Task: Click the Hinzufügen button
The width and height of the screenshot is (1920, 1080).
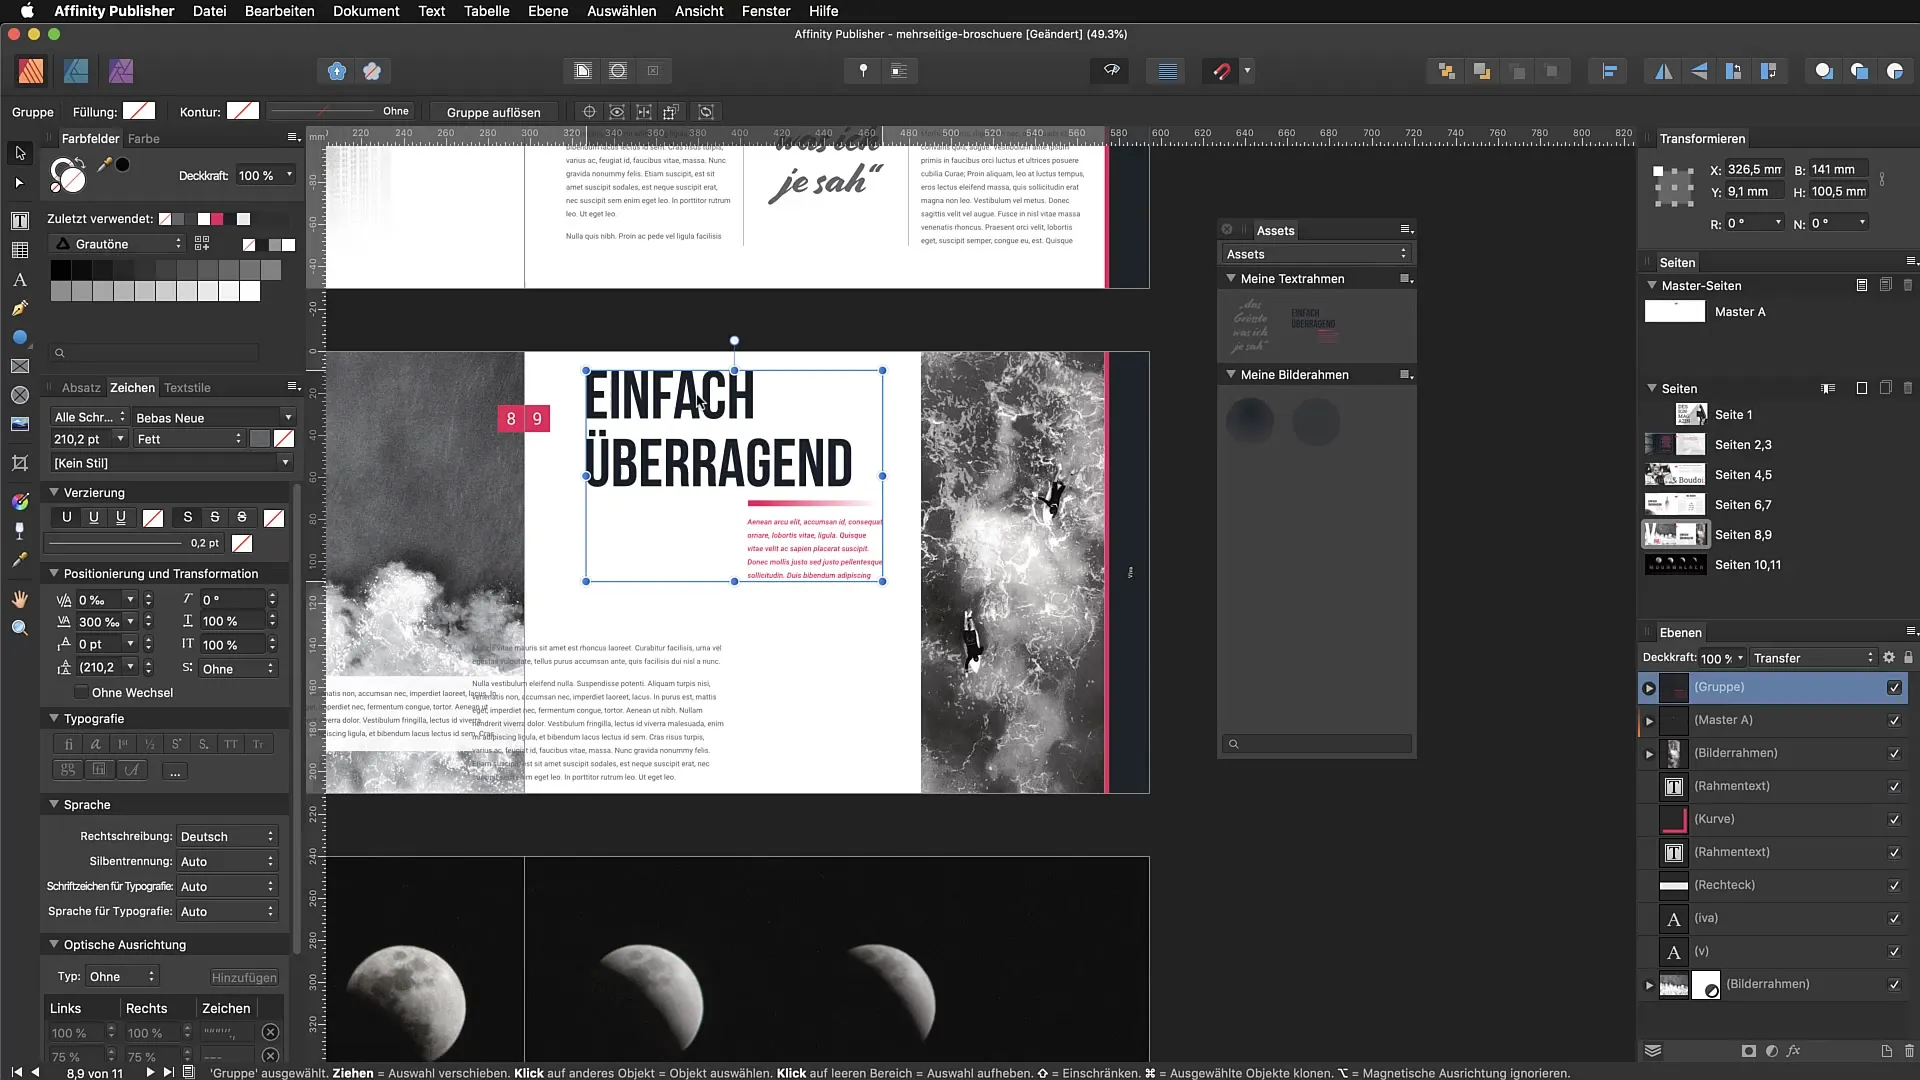Action: pyautogui.click(x=244, y=978)
